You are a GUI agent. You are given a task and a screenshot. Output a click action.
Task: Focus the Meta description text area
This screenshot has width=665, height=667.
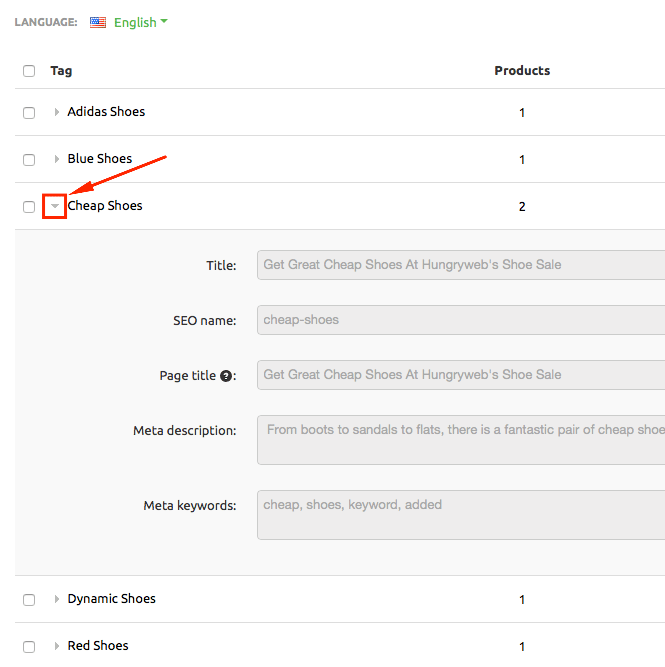click(460, 440)
